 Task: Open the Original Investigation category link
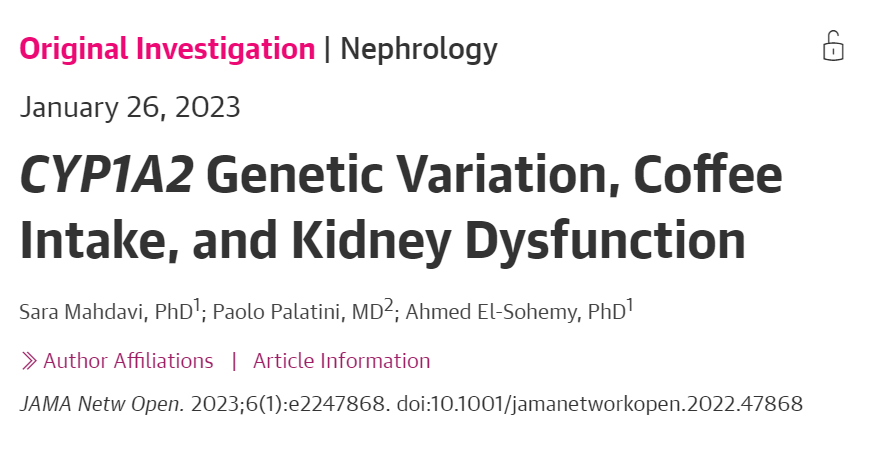click(x=167, y=49)
